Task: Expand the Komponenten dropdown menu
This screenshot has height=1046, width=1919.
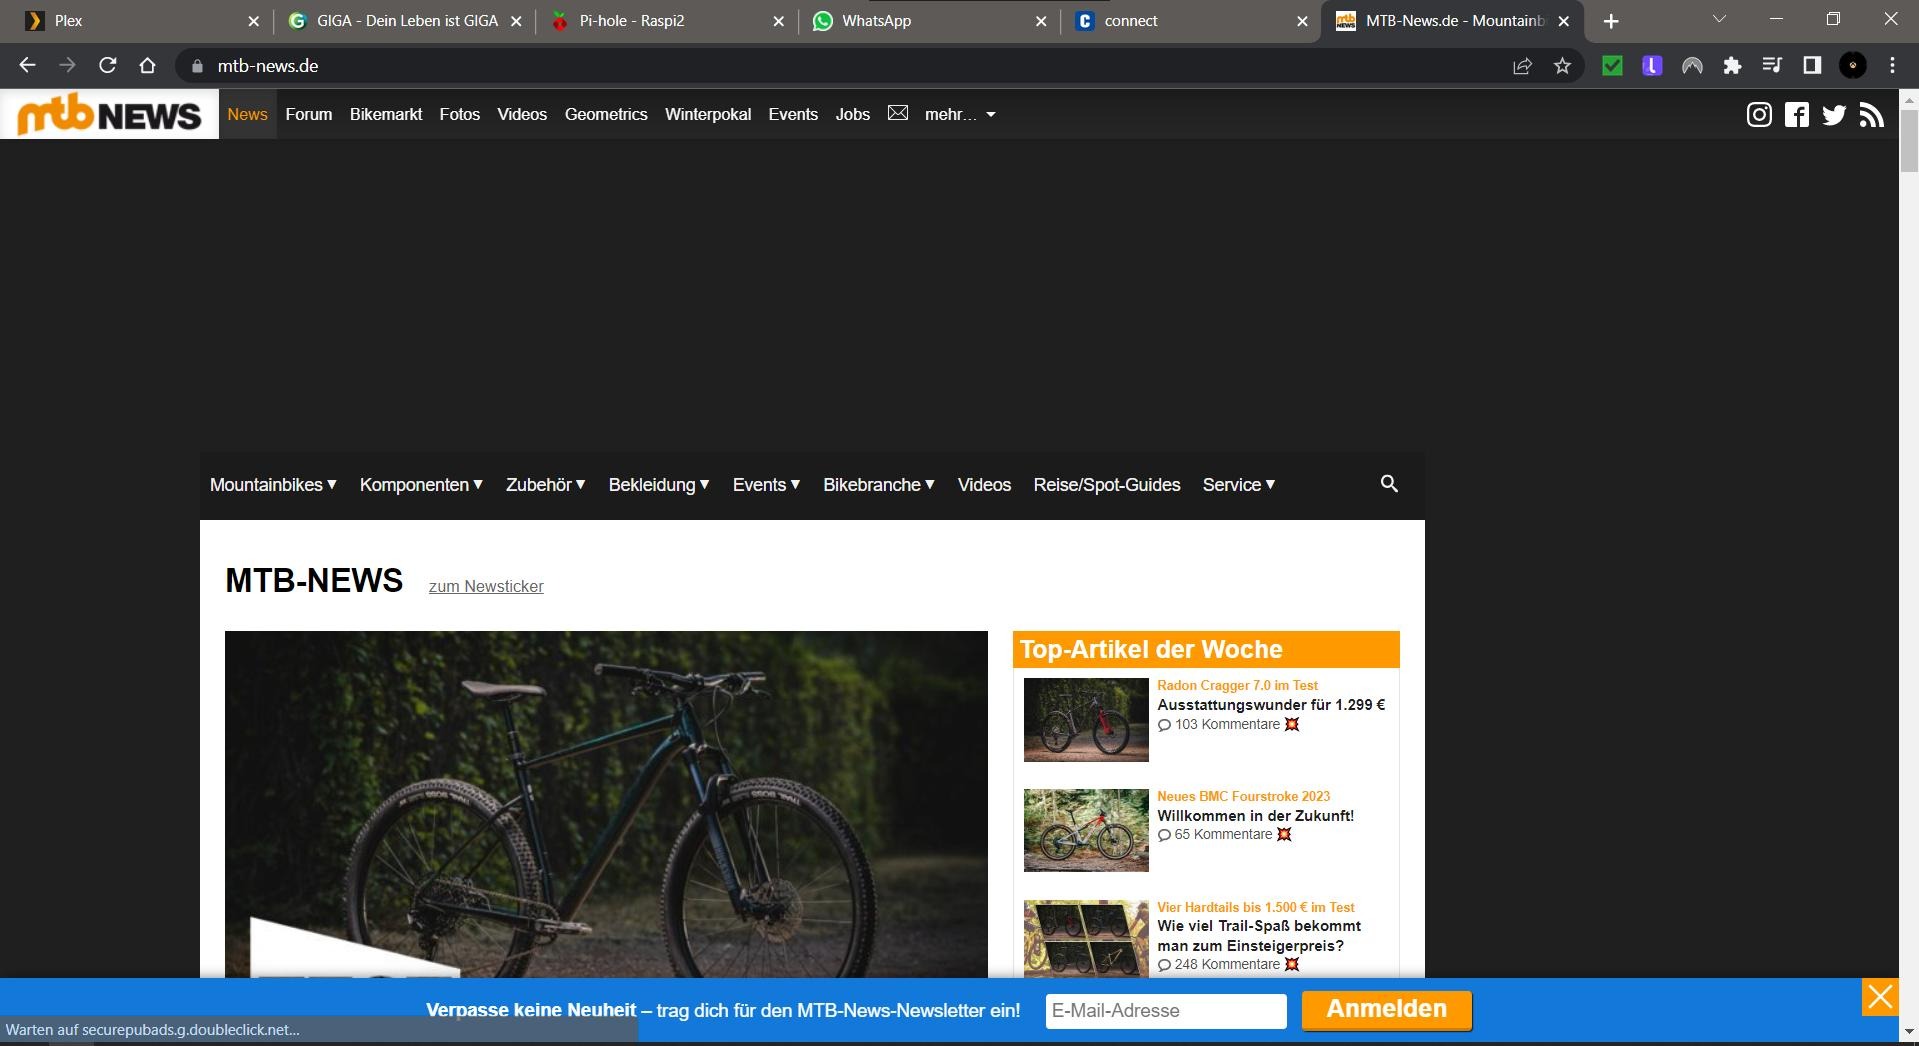Action: pos(421,485)
